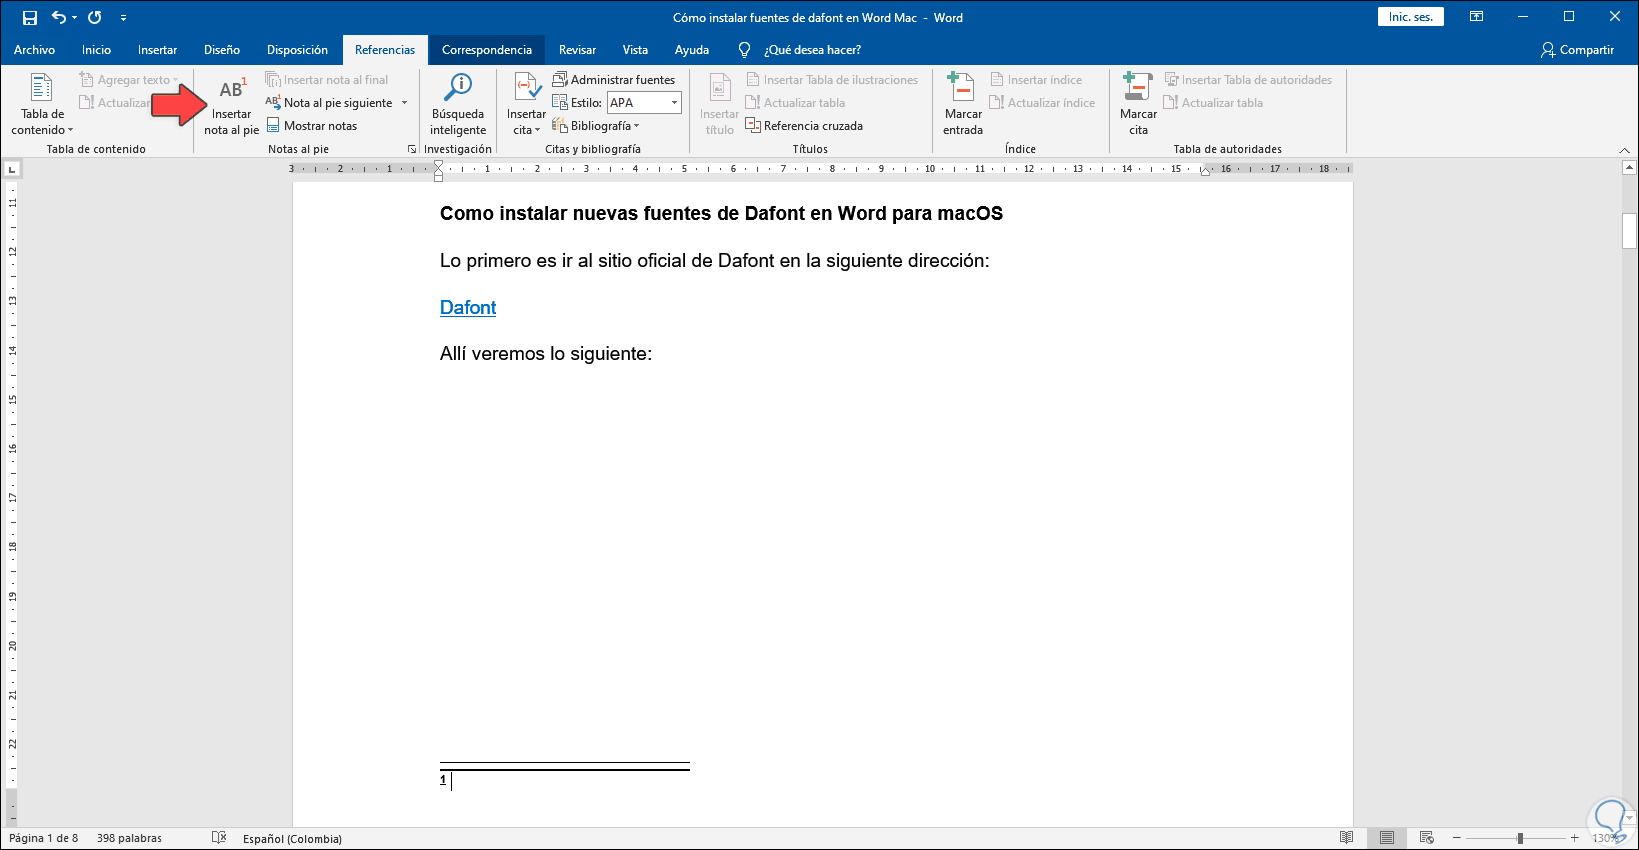The image size is (1639, 850).
Task: Open the spelling check status icon
Action: click(219, 838)
